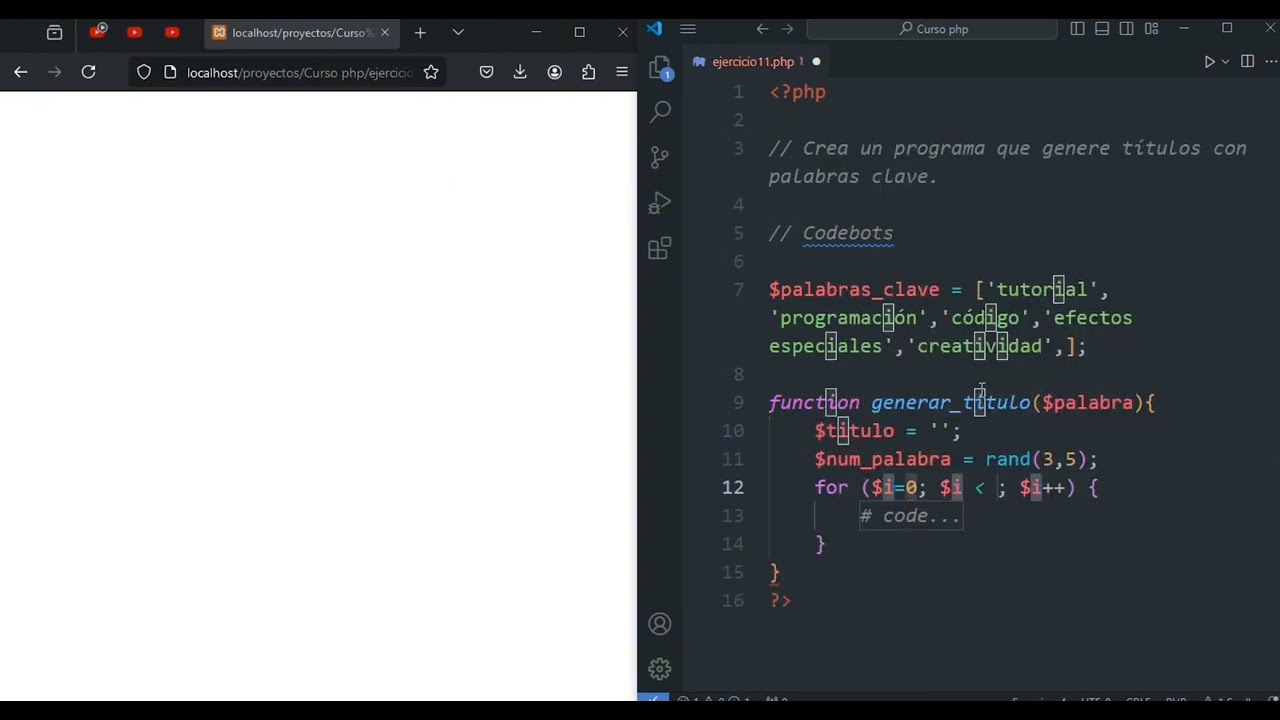Image resolution: width=1280 pixels, height=720 pixels.
Task: Select the ejercicio11.php editor tab
Action: (x=757, y=62)
